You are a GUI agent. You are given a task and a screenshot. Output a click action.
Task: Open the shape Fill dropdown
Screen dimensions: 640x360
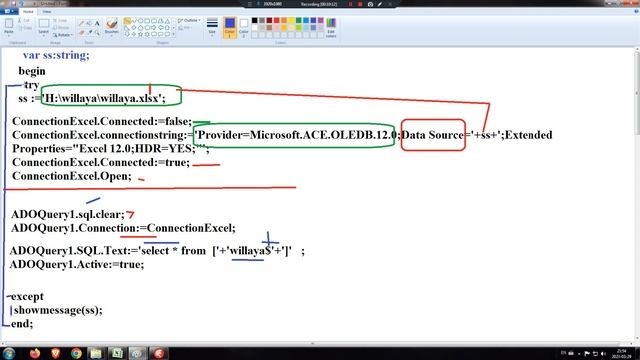(x=186, y=28)
